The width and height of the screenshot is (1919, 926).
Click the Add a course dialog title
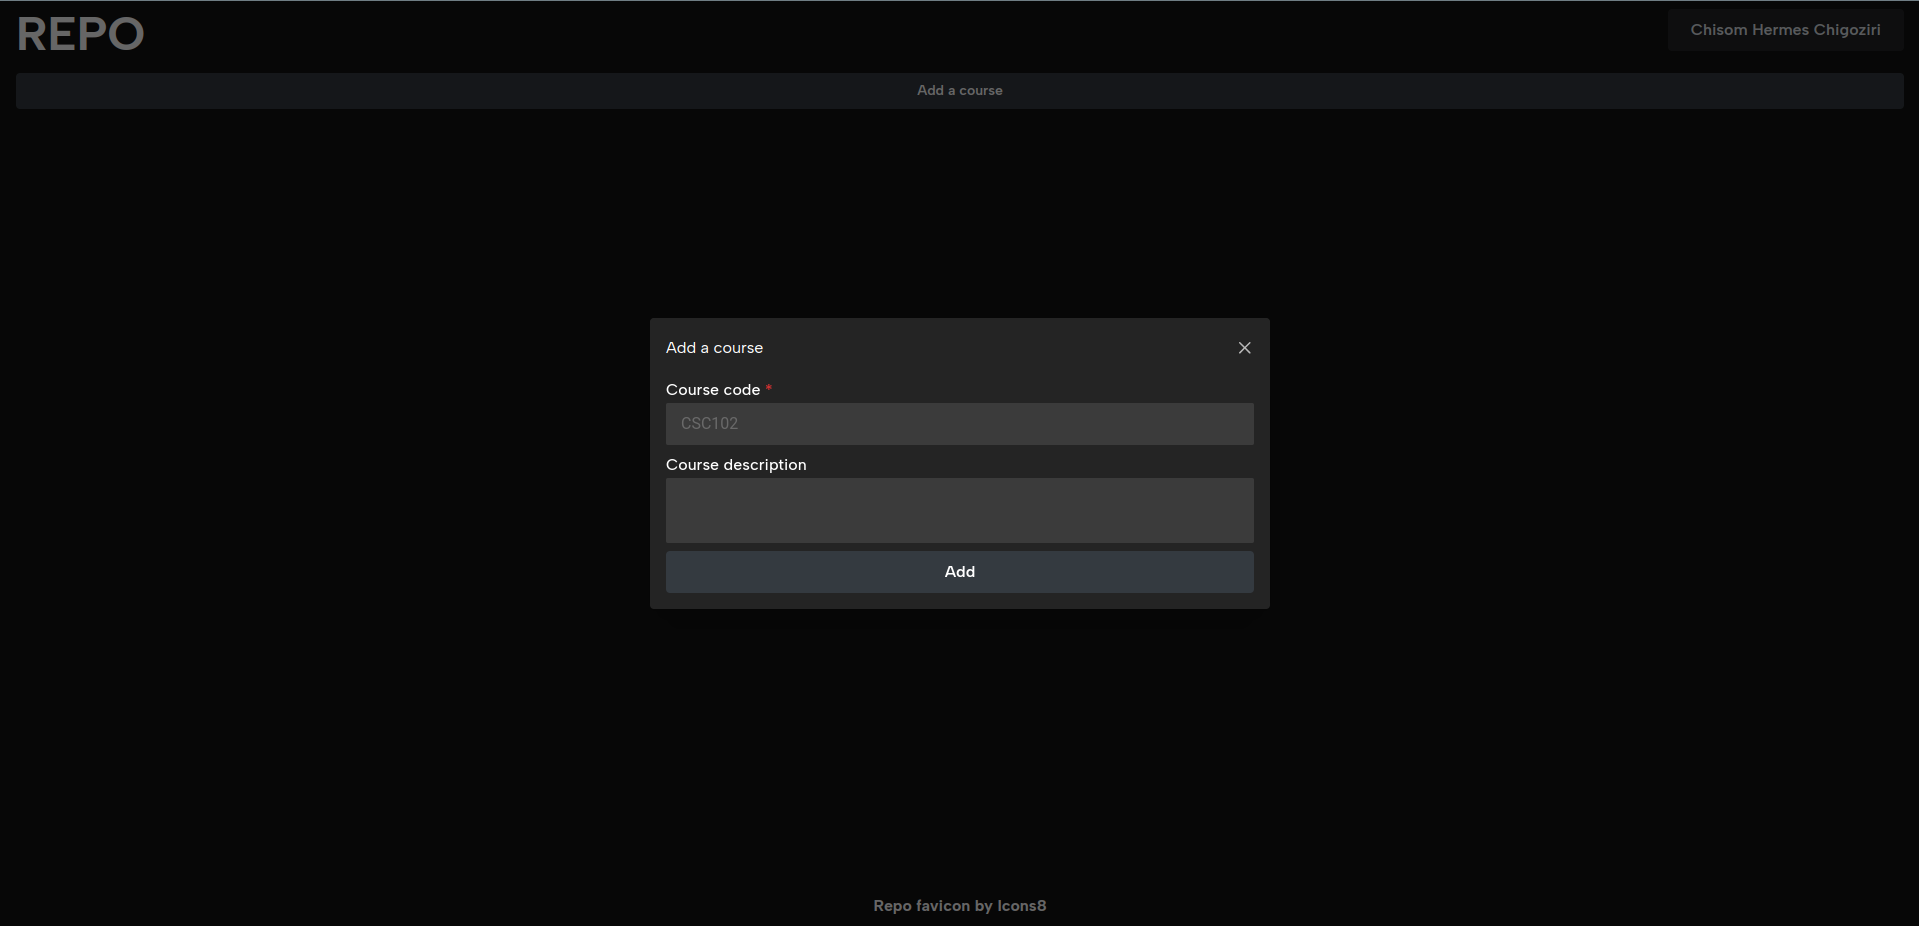pyautogui.click(x=714, y=348)
